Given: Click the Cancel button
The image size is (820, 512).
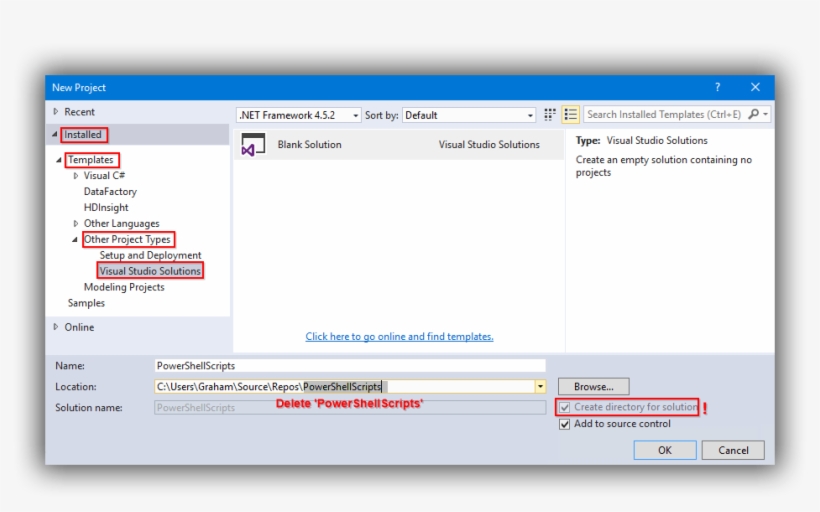Looking at the screenshot, I should 733,450.
